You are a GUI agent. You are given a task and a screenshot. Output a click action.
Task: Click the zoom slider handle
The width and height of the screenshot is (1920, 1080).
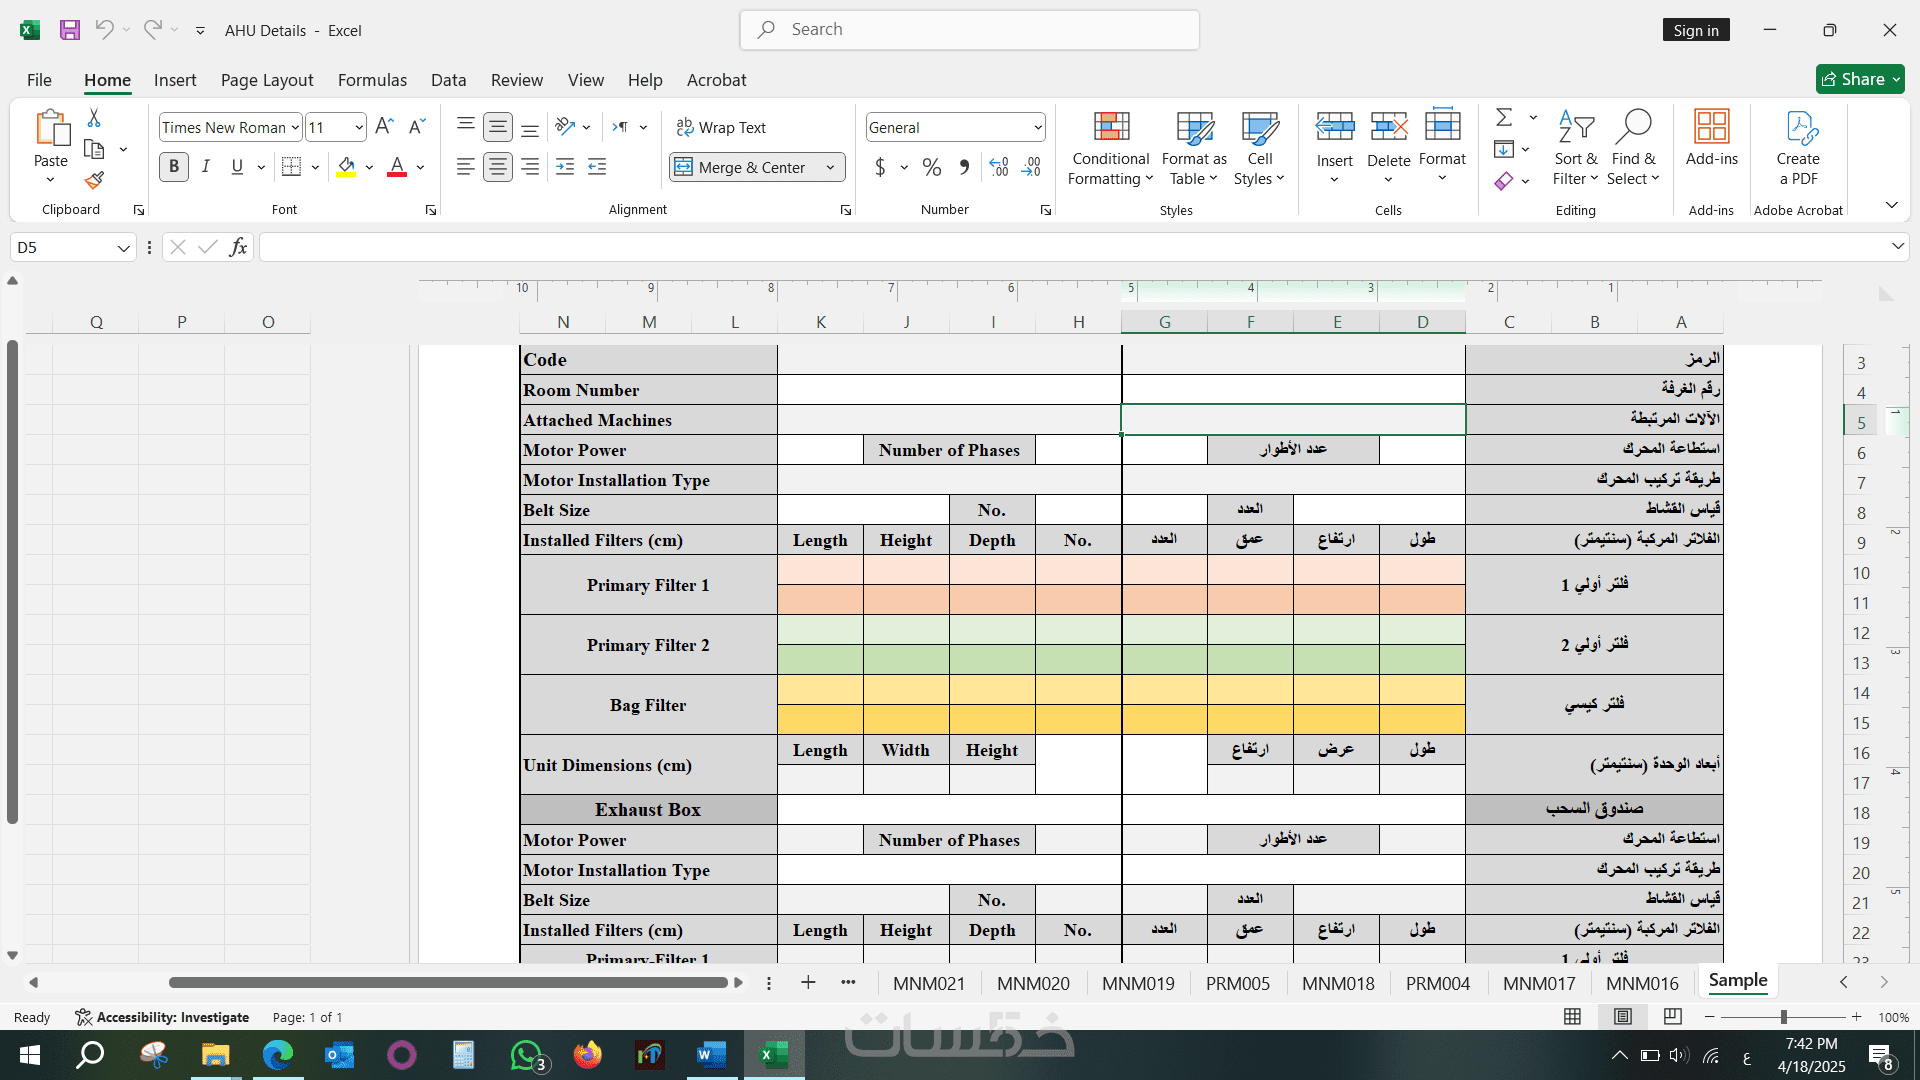1783,1017
